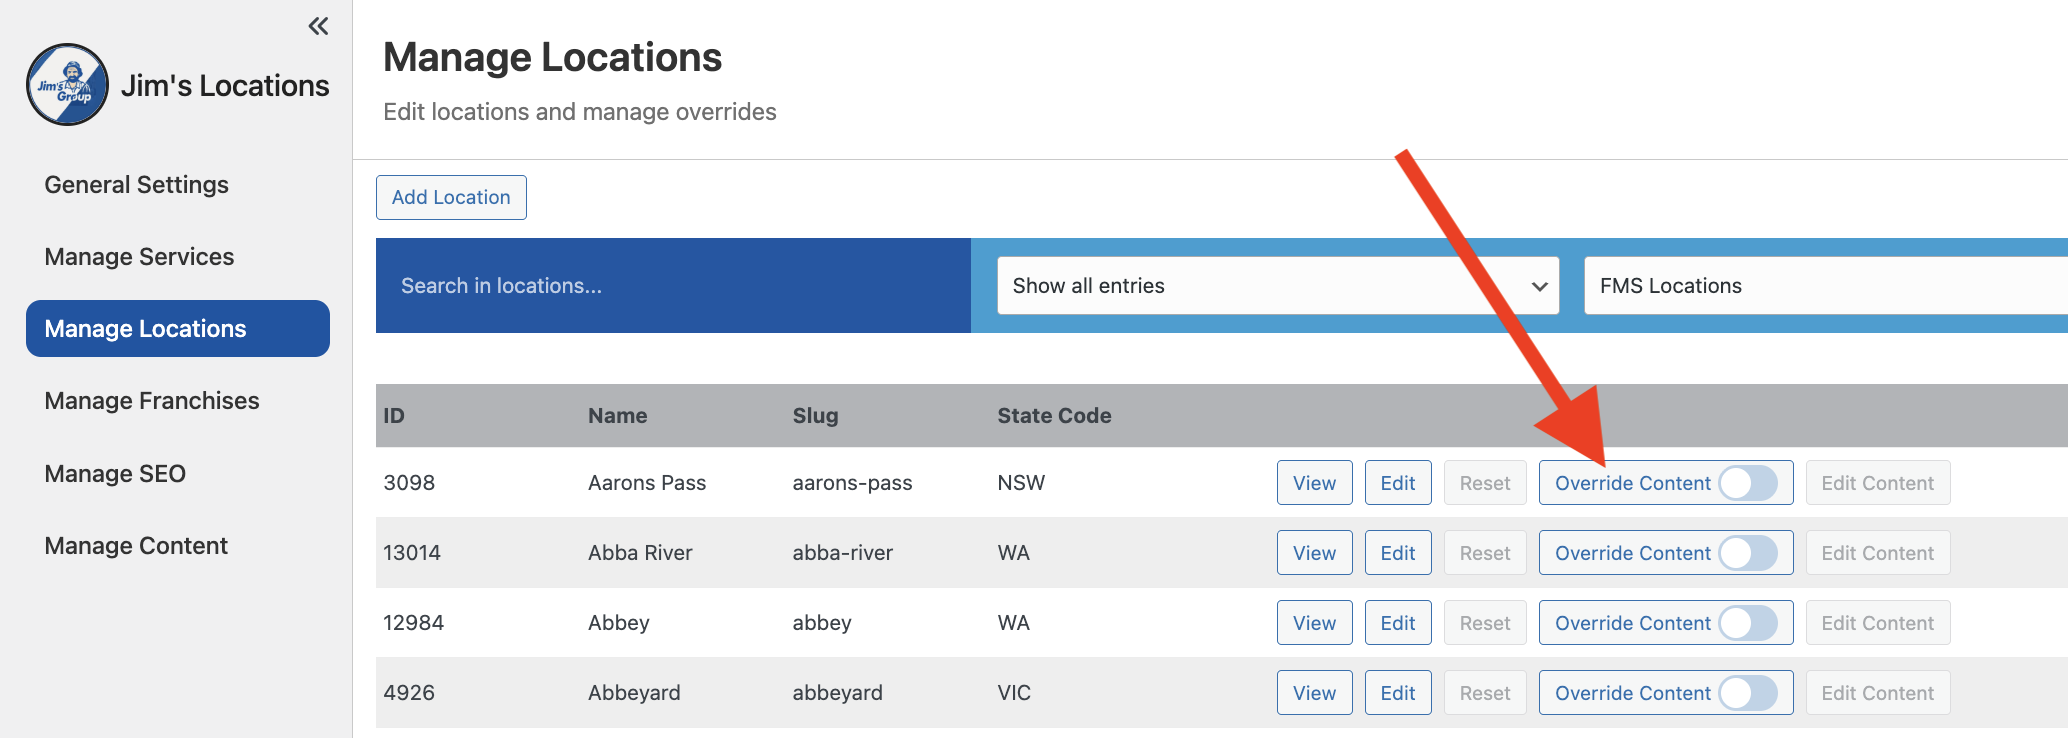Image resolution: width=2068 pixels, height=738 pixels.
Task: Focus the Search in locations field
Action: click(672, 286)
